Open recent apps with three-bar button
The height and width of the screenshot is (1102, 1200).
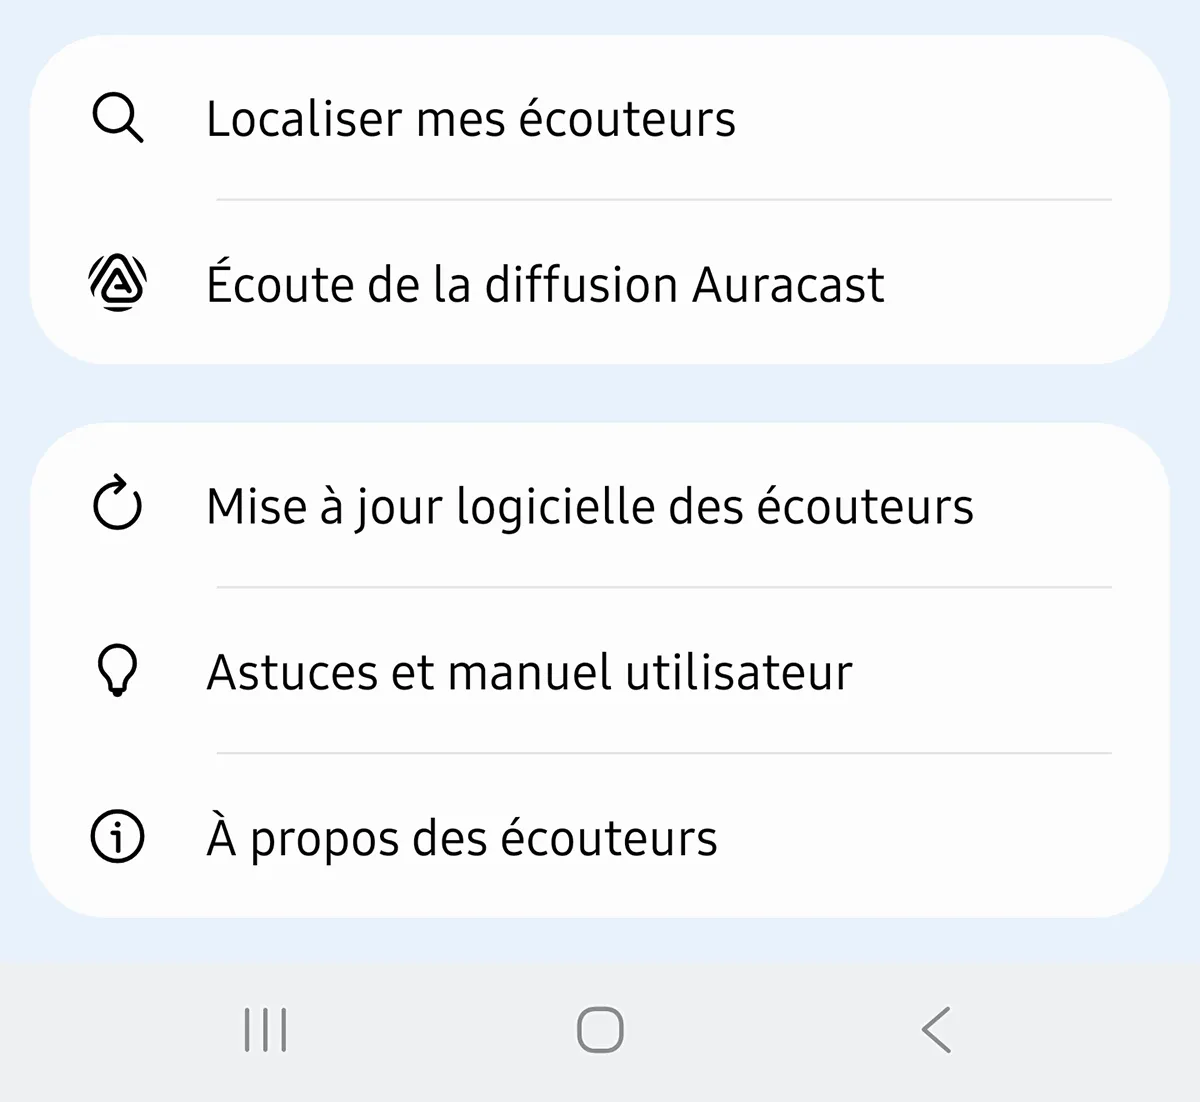pos(265,1030)
